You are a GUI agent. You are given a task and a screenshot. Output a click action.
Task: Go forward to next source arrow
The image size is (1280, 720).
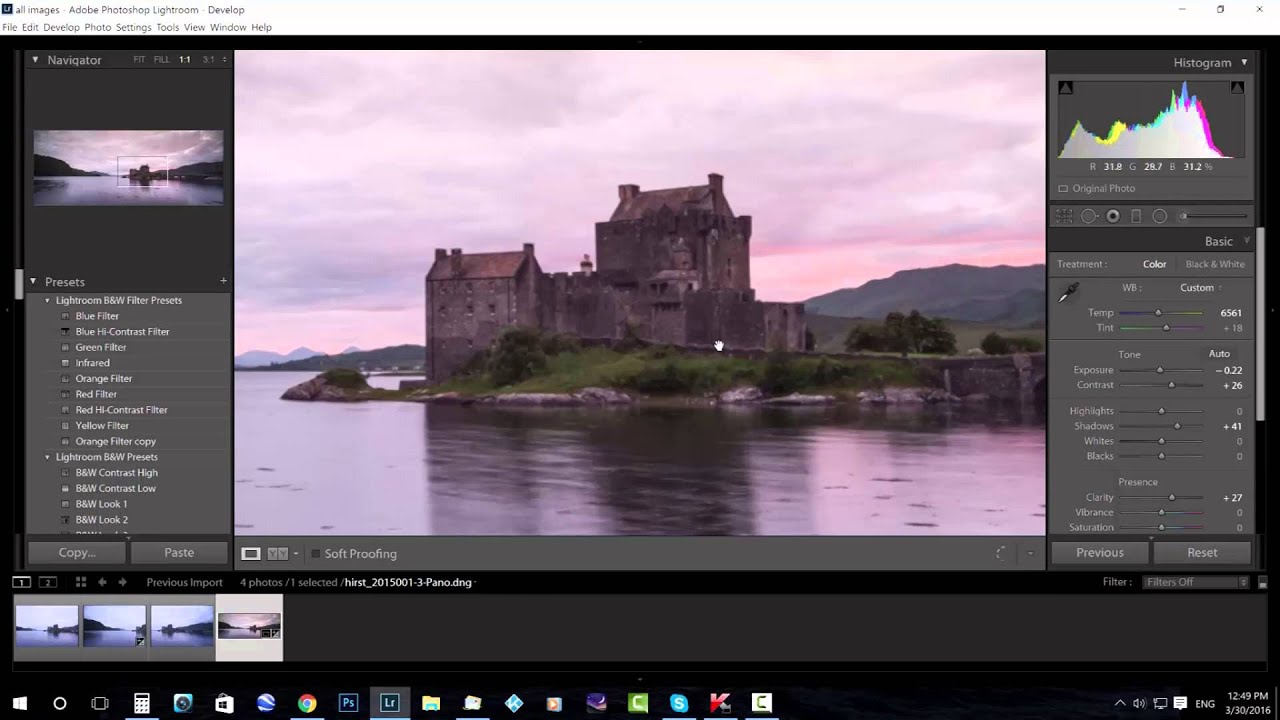(x=122, y=582)
